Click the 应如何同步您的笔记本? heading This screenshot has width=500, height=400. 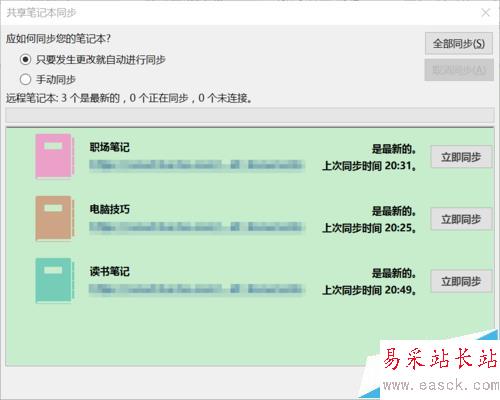click(58, 39)
